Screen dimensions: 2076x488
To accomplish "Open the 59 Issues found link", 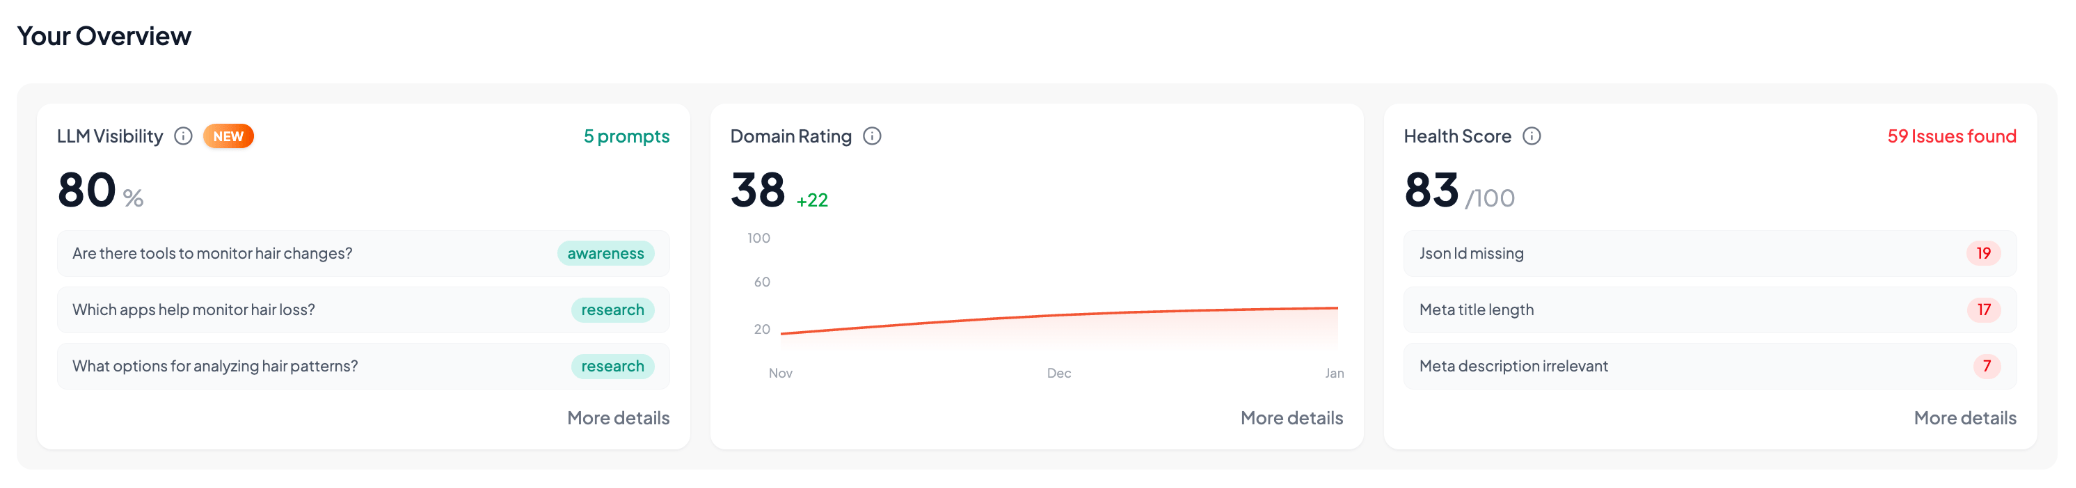I will pos(1951,136).
